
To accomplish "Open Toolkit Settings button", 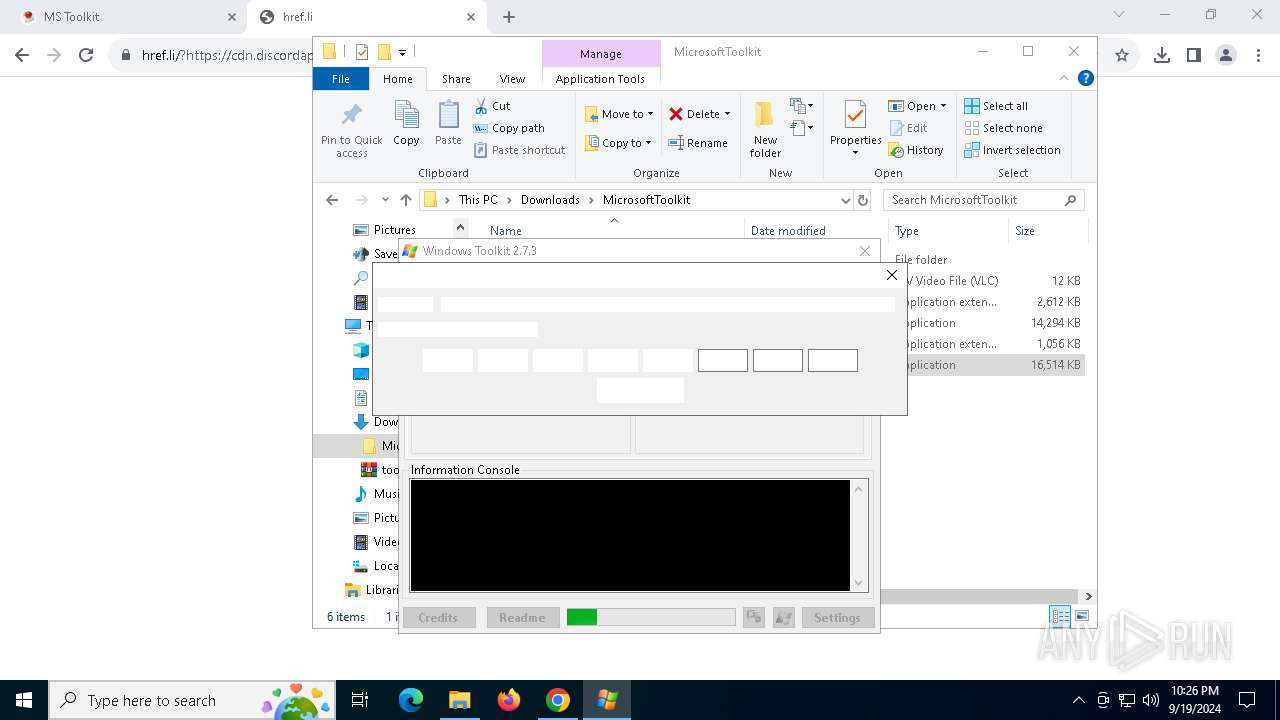I will (837, 618).
